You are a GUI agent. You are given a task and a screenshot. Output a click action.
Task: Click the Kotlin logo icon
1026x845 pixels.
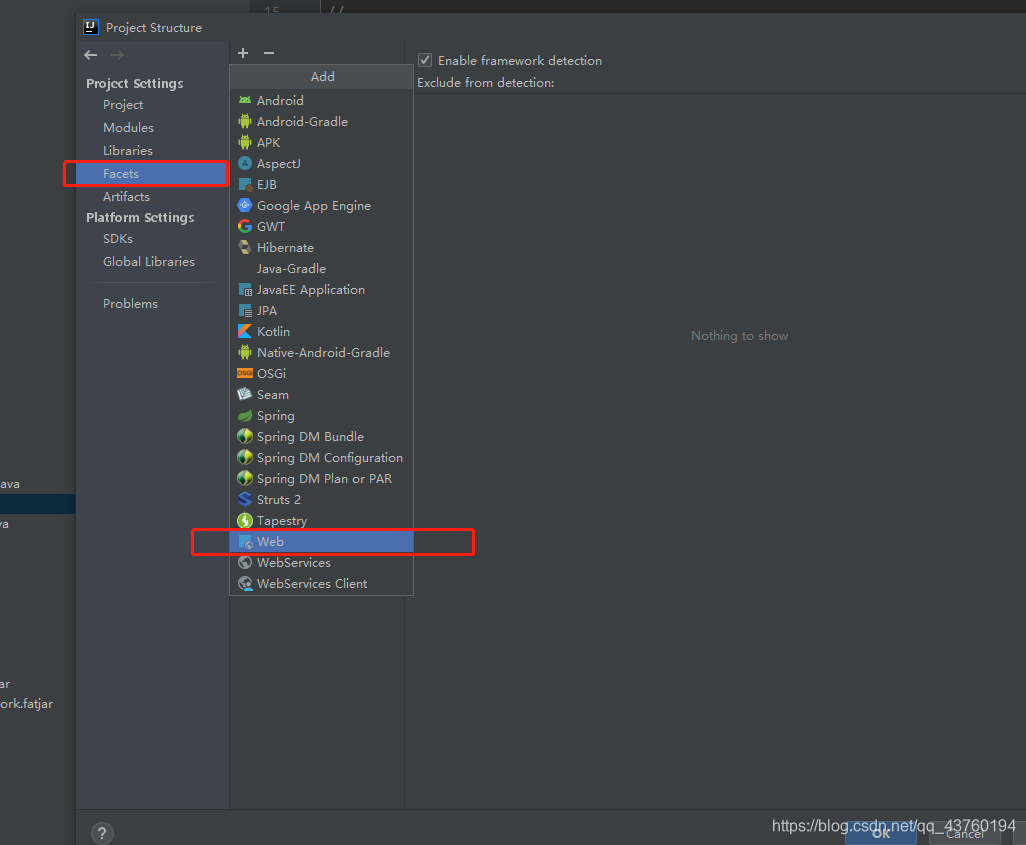click(245, 331)
